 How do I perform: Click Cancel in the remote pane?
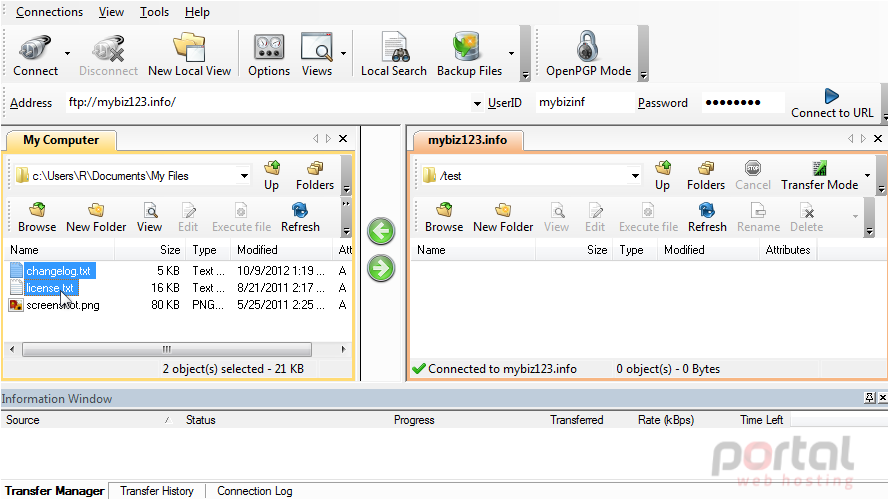753,176
